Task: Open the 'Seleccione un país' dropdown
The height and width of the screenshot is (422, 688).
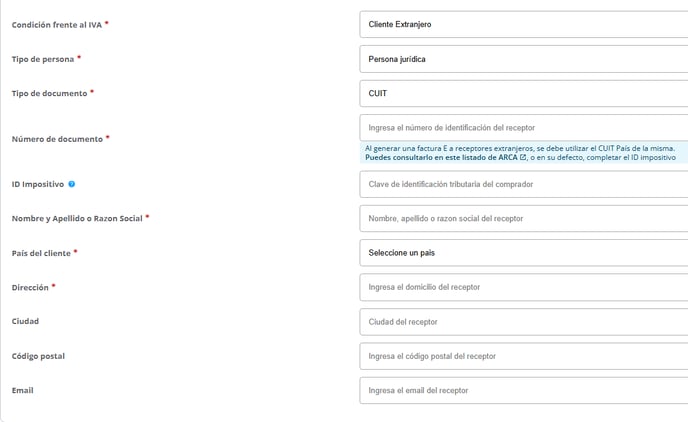Action: (522, 253)
